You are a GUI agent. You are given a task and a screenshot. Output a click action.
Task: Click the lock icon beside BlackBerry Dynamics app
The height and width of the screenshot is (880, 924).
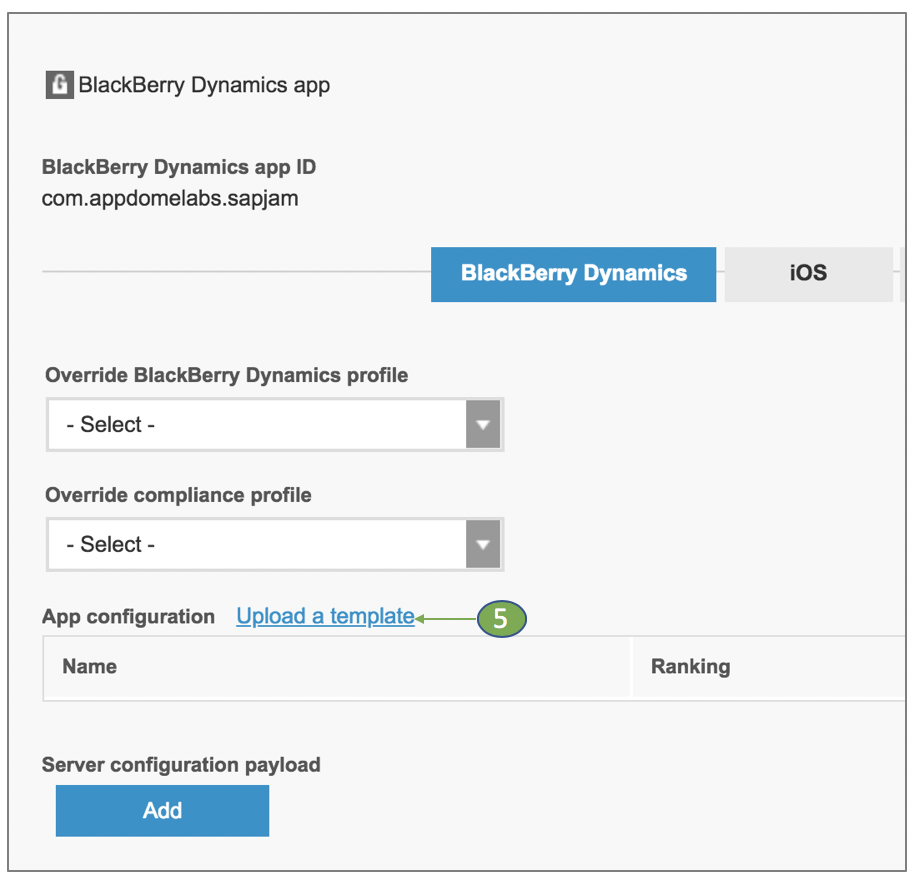tap(60, 85)
